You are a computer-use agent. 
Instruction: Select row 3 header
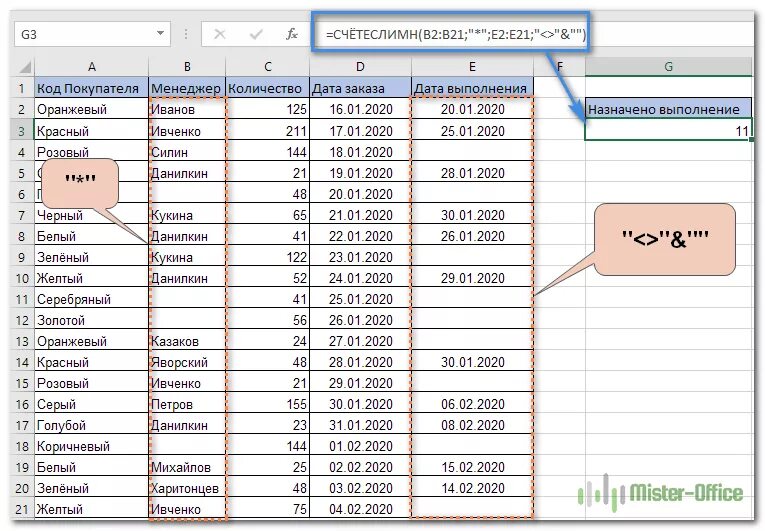[22, 131]
